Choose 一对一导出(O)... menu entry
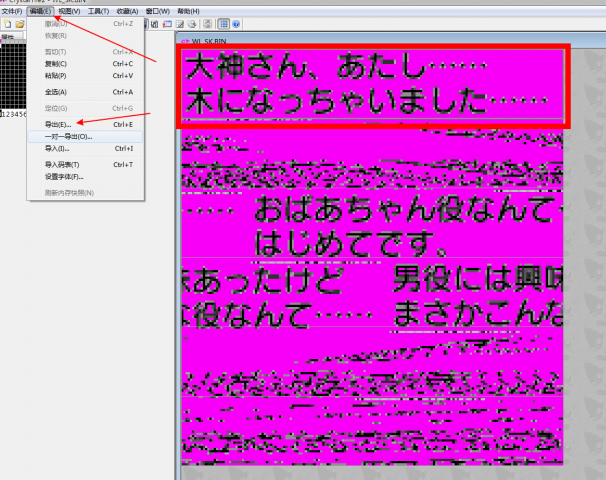The width and height of the screenshot is (606, 480). click(85, 136)
